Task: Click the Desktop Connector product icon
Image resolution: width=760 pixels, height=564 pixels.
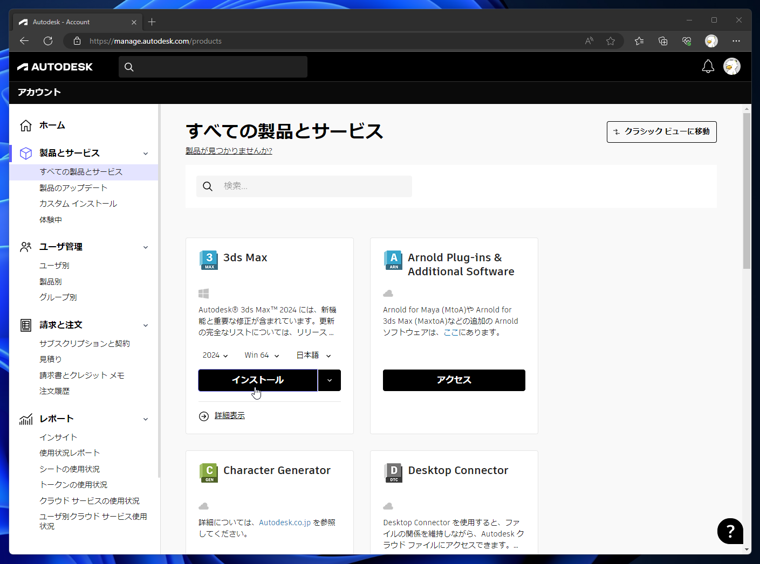Action: [x=393, y=473]
